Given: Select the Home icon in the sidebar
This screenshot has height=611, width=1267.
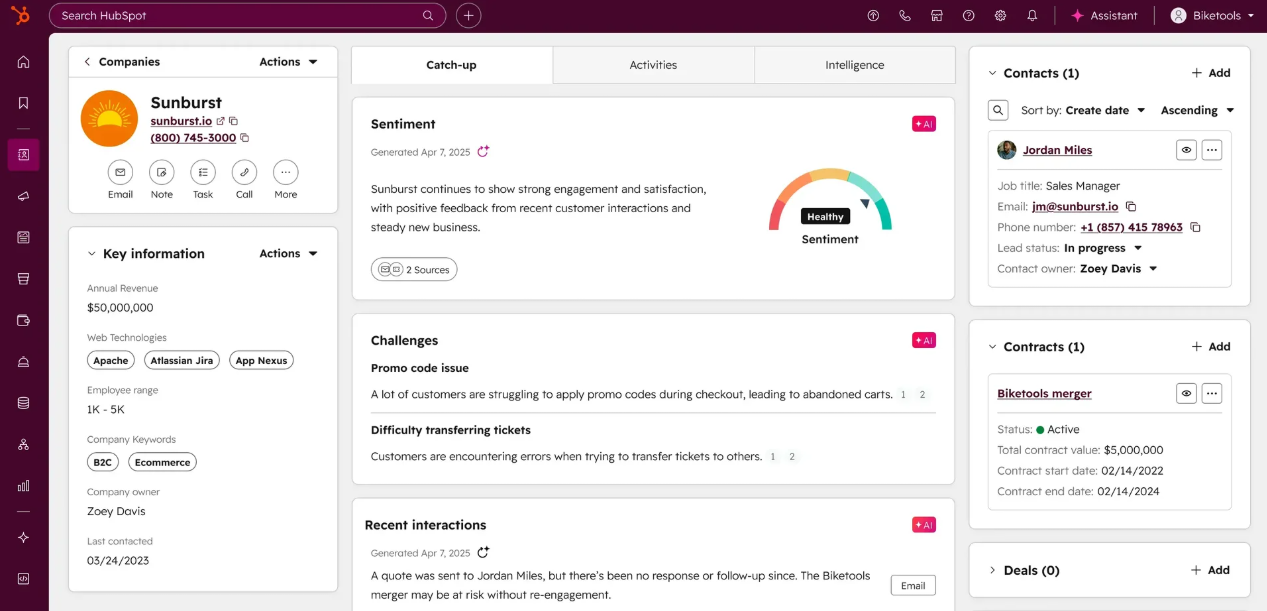Looking at the screenshot, I should (x=23, y=61).
